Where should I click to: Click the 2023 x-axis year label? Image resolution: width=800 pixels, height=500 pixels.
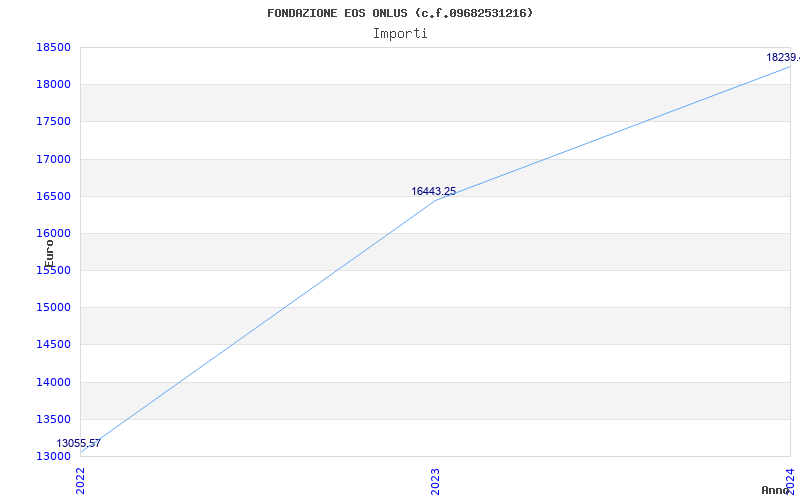click(x=435, y=482)
